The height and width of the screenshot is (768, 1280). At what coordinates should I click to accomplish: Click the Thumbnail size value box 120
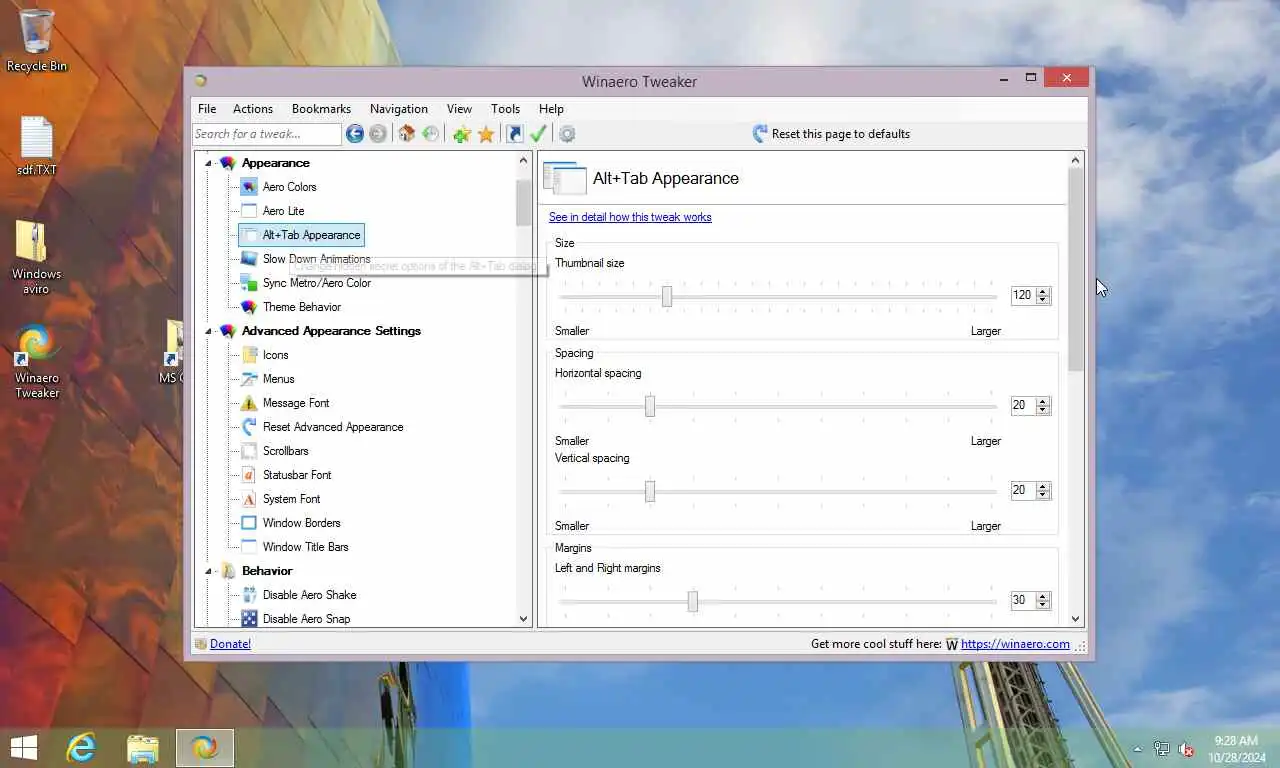coord(1023,295)
